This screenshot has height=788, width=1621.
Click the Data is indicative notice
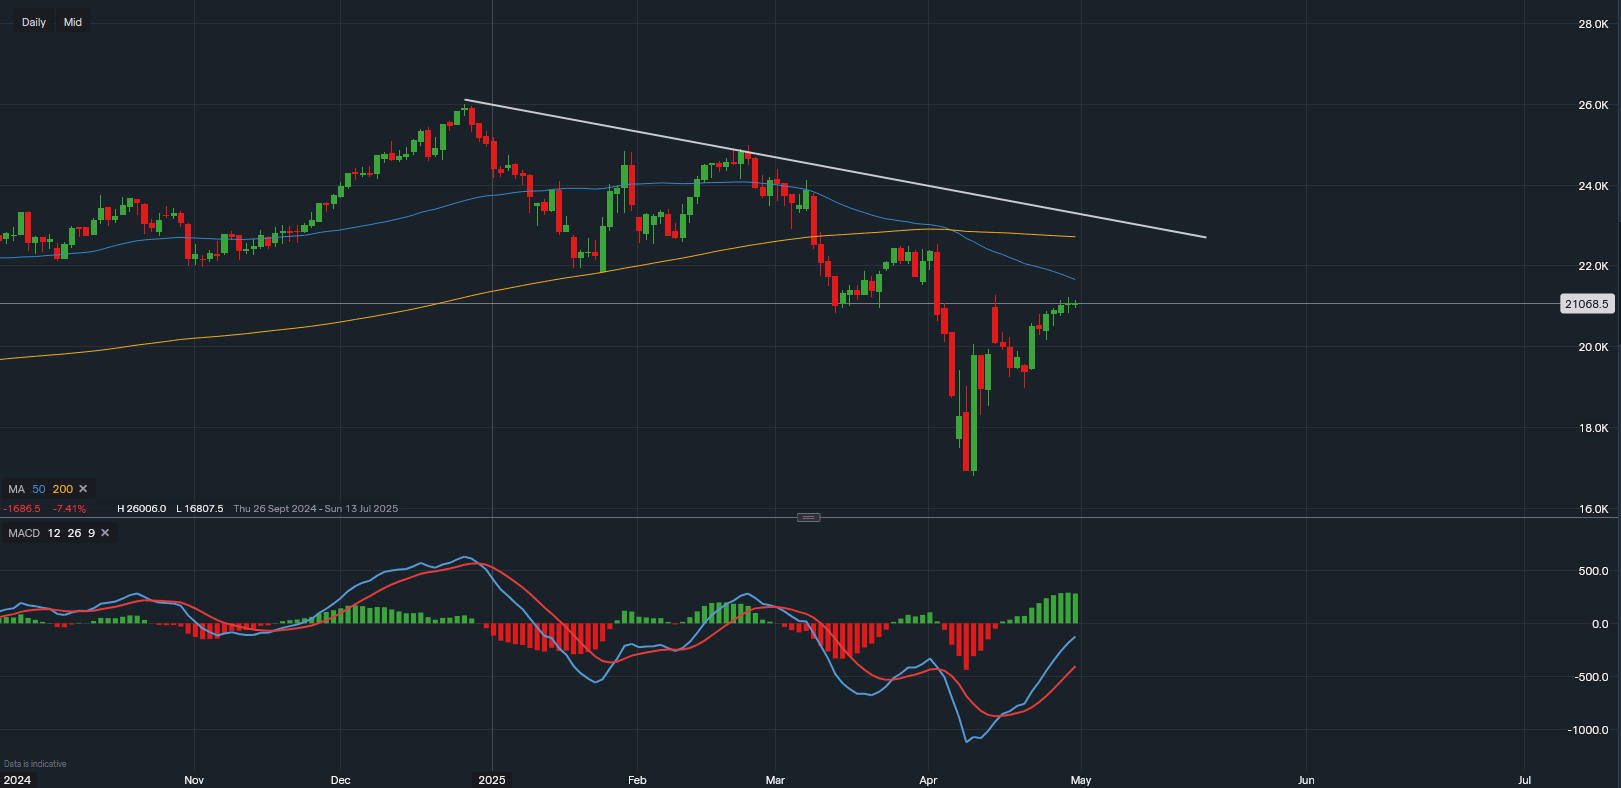pyautogui.click(x=35, y=764)
